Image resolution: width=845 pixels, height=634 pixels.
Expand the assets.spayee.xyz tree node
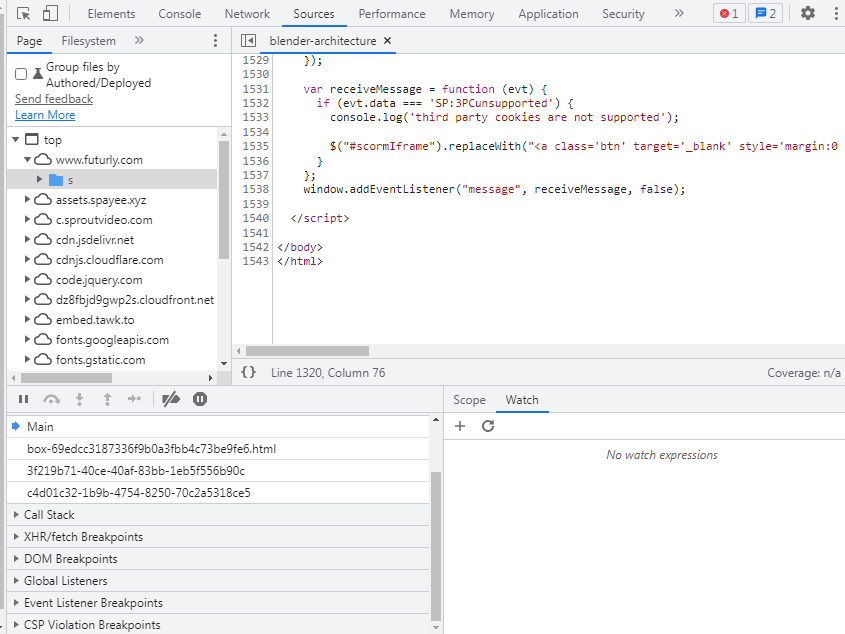[x=28, y=200]
